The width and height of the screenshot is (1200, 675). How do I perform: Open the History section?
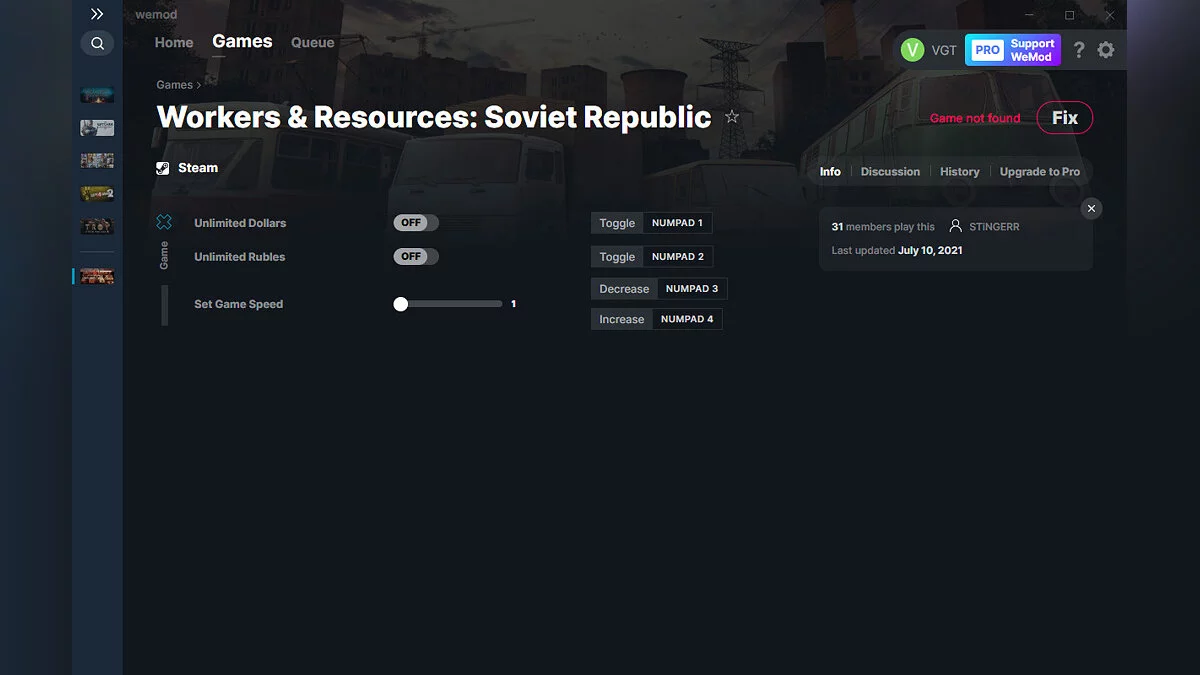pyautogui.click(x=959, y=171)
